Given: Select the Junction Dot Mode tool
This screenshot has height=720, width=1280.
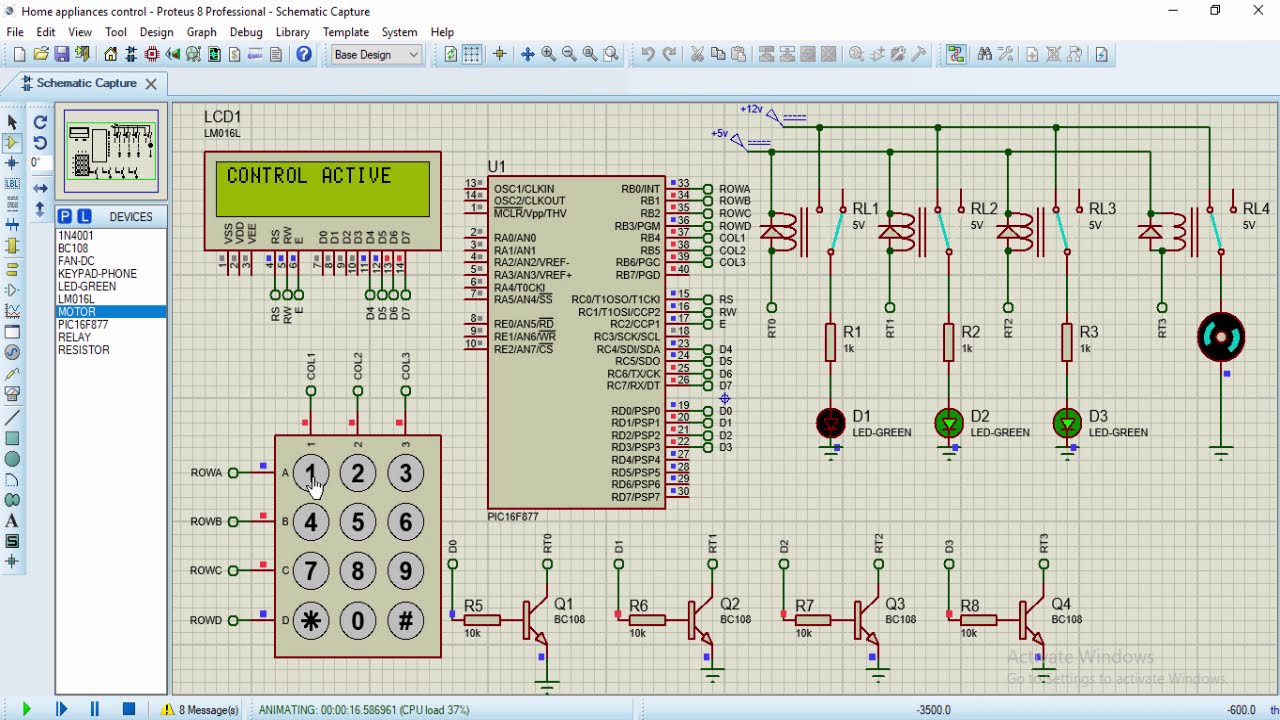Looking at the screenshot, I should click(x=12, y=162).
